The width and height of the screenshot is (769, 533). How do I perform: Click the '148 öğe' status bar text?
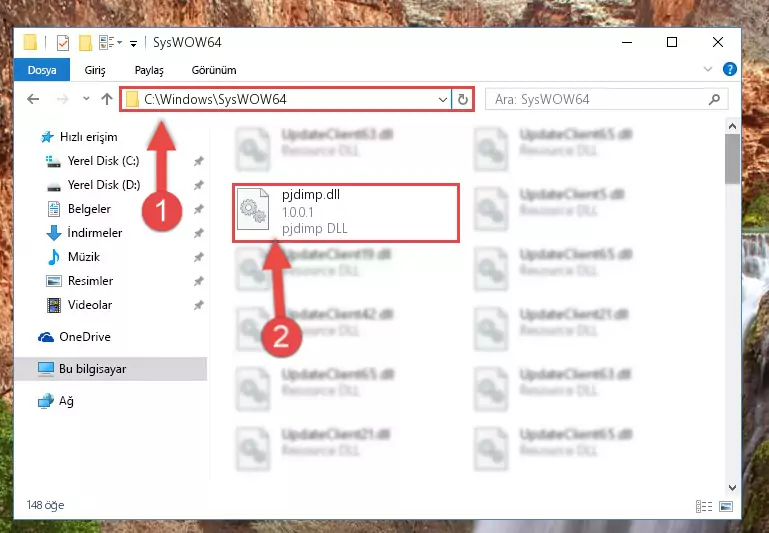[x=45, y=505]
